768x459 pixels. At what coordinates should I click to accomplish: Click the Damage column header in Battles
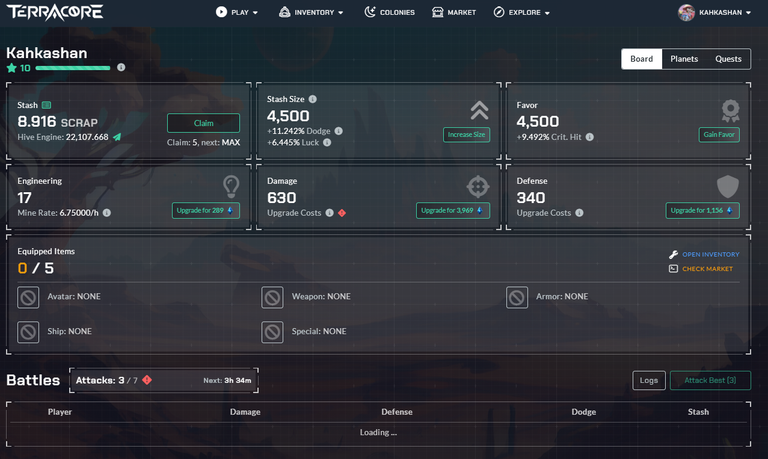[x=245, y=412]
